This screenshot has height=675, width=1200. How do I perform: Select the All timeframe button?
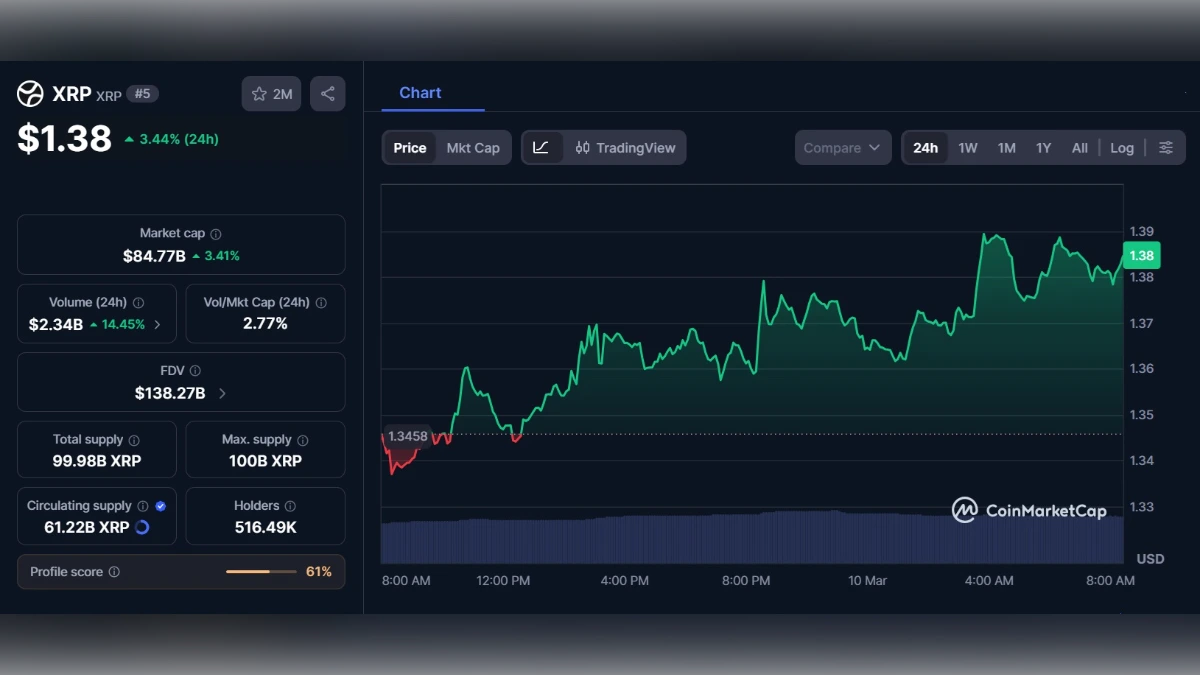1079,147
